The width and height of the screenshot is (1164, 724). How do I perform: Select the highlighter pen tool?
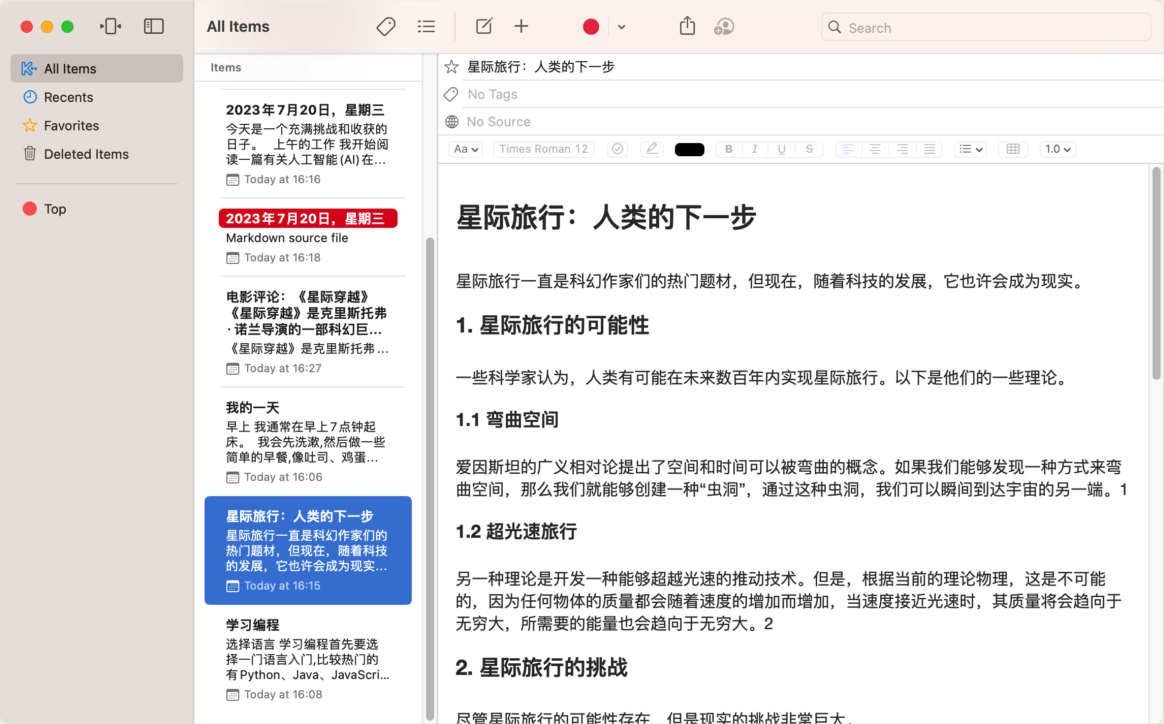pos(651,149)
